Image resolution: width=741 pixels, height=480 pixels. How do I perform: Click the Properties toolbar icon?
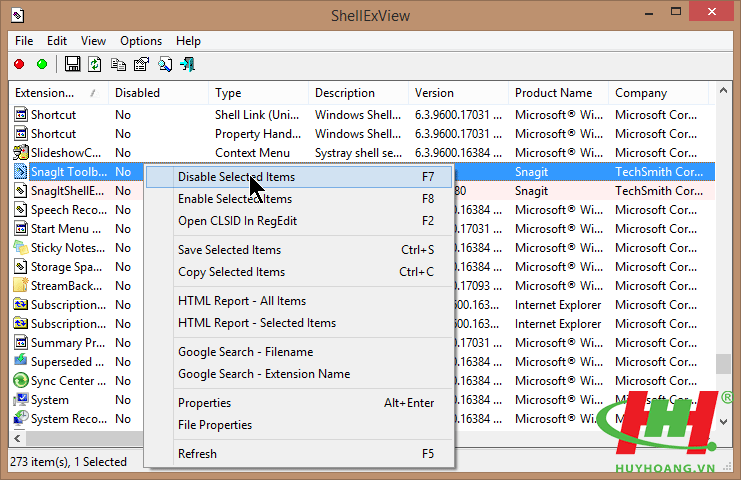coord(141,64)
